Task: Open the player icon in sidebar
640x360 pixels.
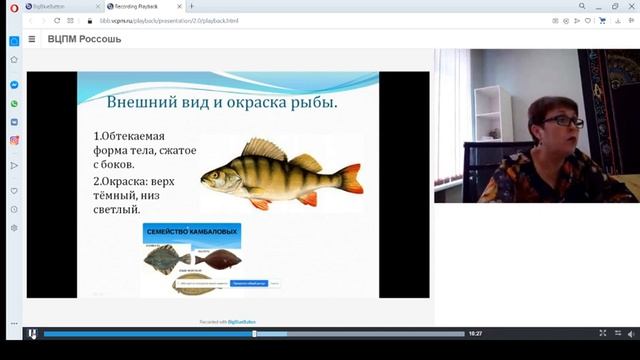Action: (14, 166)
